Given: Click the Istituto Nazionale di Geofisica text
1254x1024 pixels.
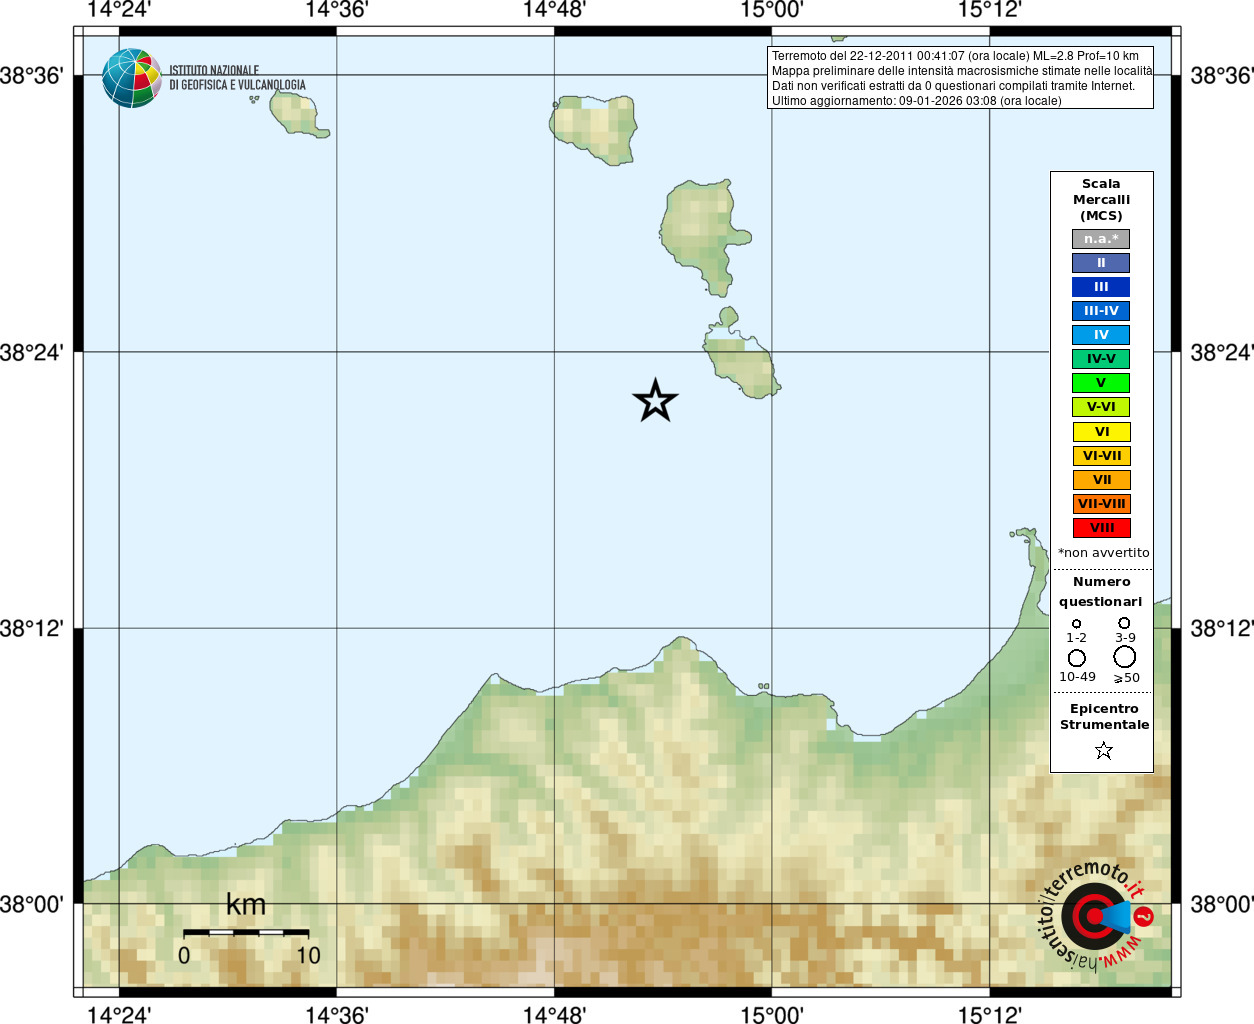Looking at the screenshot, I should point(237,78).
